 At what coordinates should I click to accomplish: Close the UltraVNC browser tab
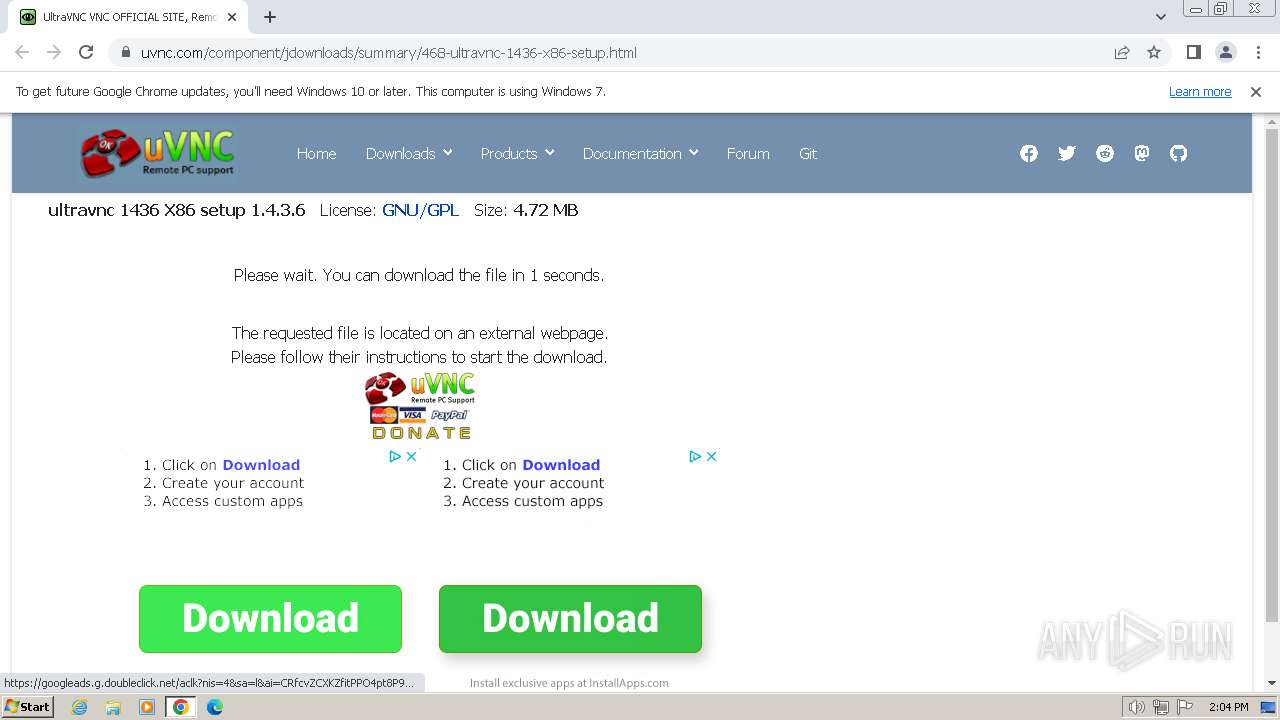coord(233,17)
